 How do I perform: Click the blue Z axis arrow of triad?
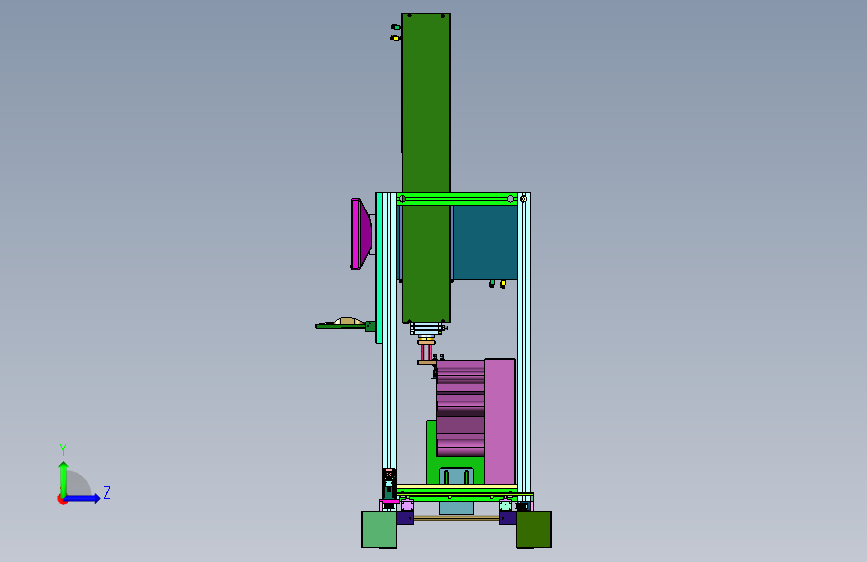pos(83,498)
